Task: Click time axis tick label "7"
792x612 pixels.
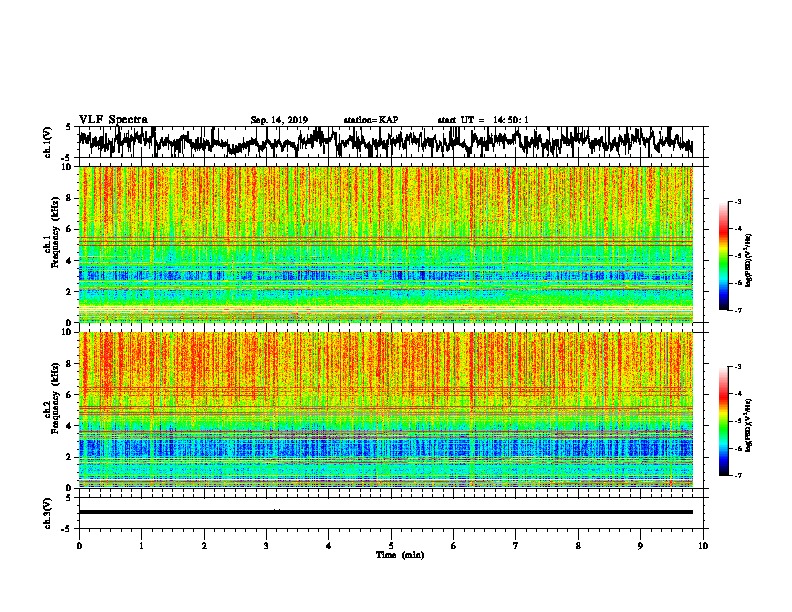Action: tap(516, 546)
